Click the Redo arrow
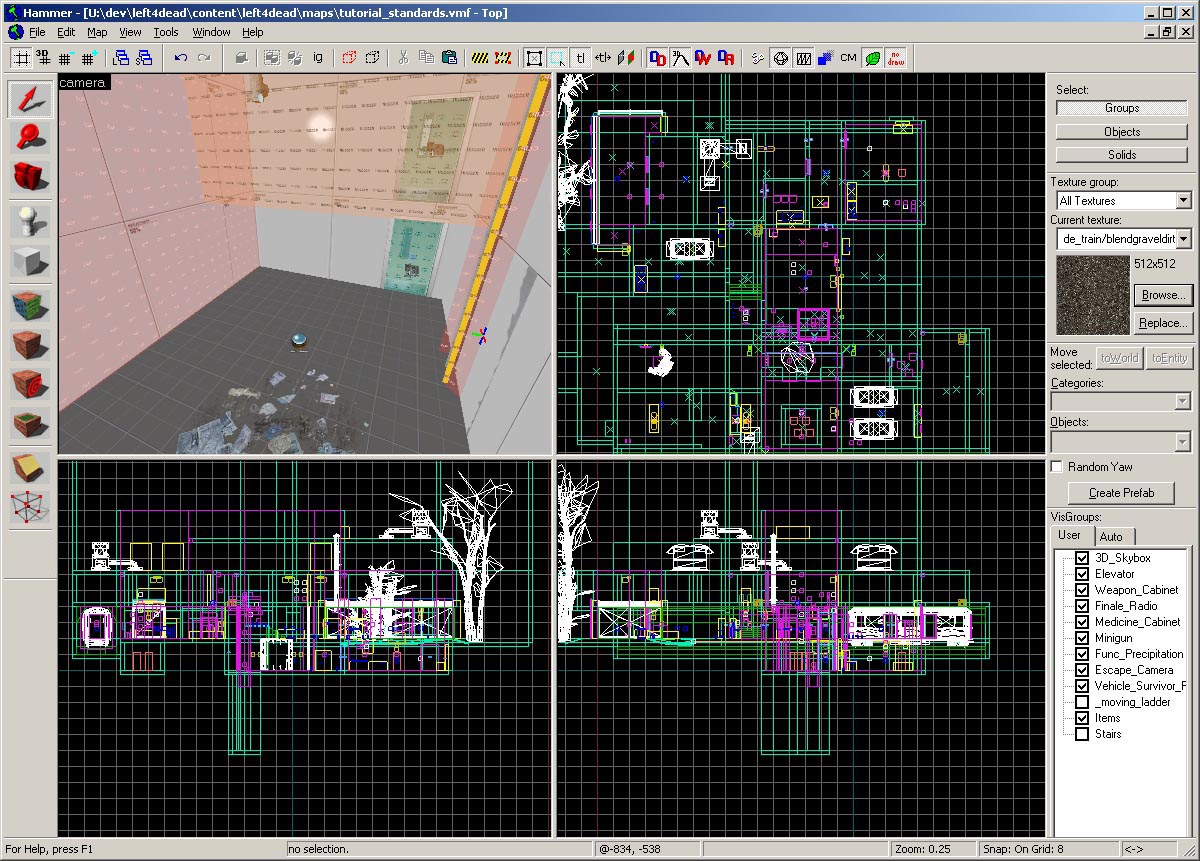The image size is (1200, 861). [204, 58]
